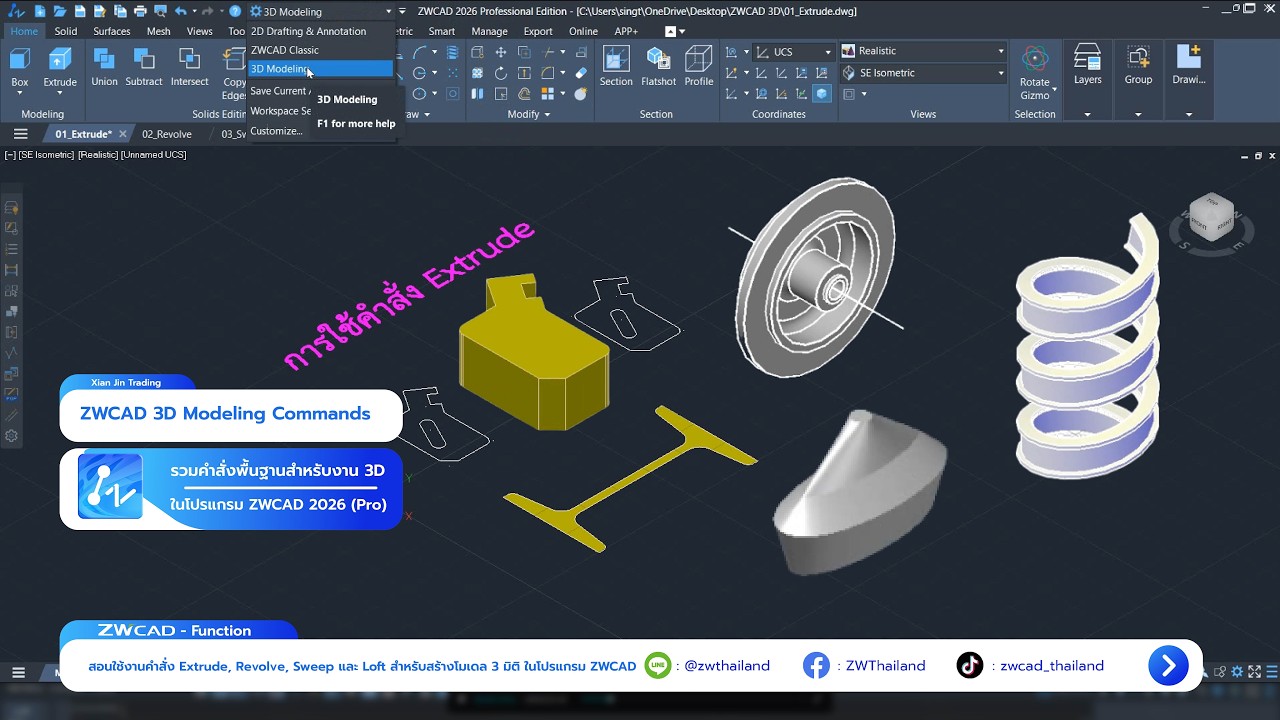The width and height of the screenshot is (1280, 720).
Task: Open the status bar hamburger menu at bottom left
Action: (x=18, y=672)
